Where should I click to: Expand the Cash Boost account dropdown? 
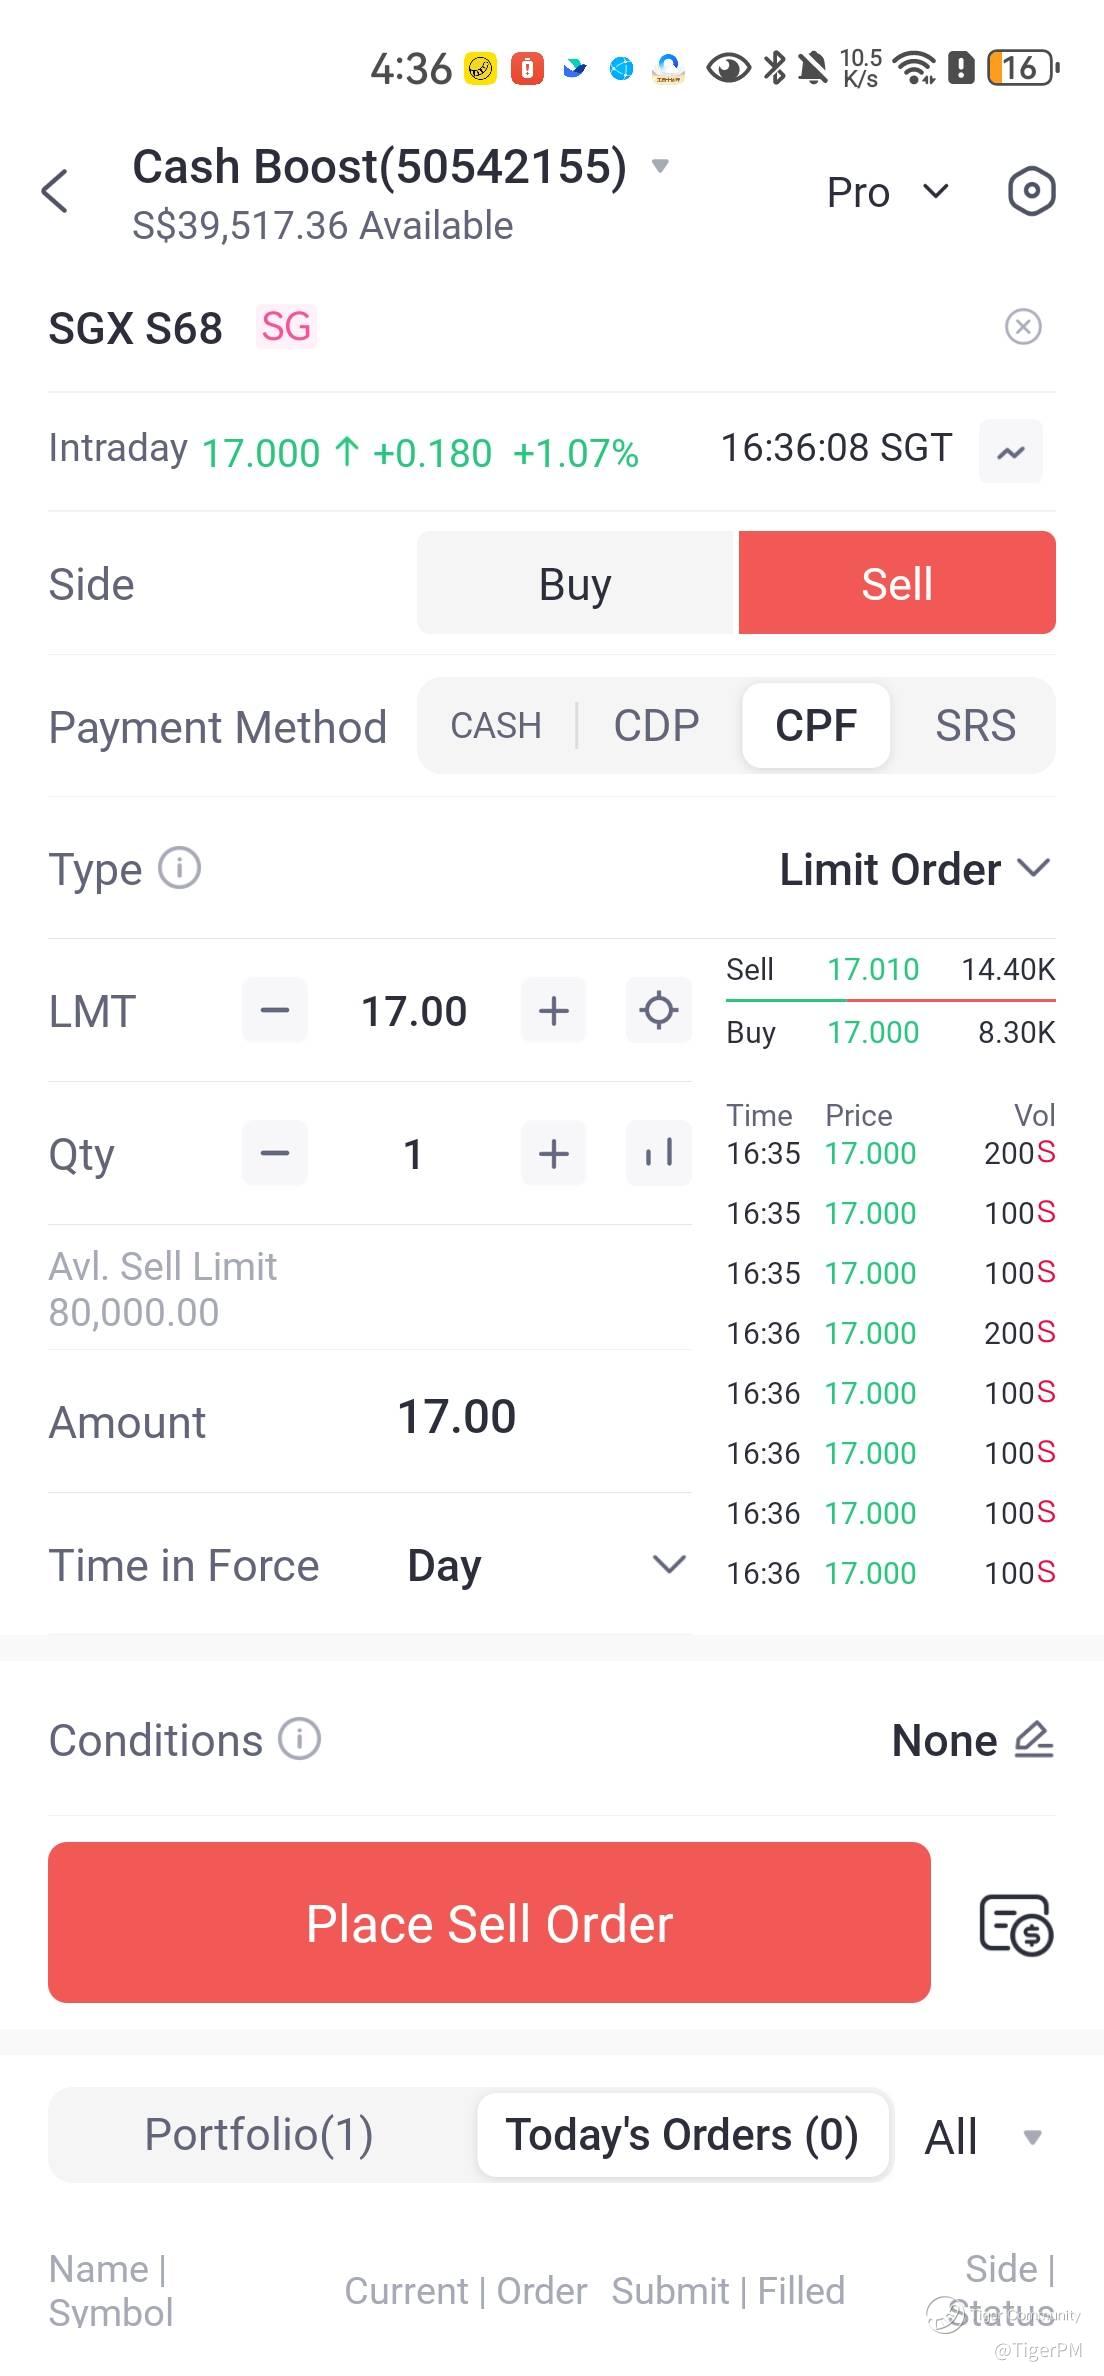[660, 166]
